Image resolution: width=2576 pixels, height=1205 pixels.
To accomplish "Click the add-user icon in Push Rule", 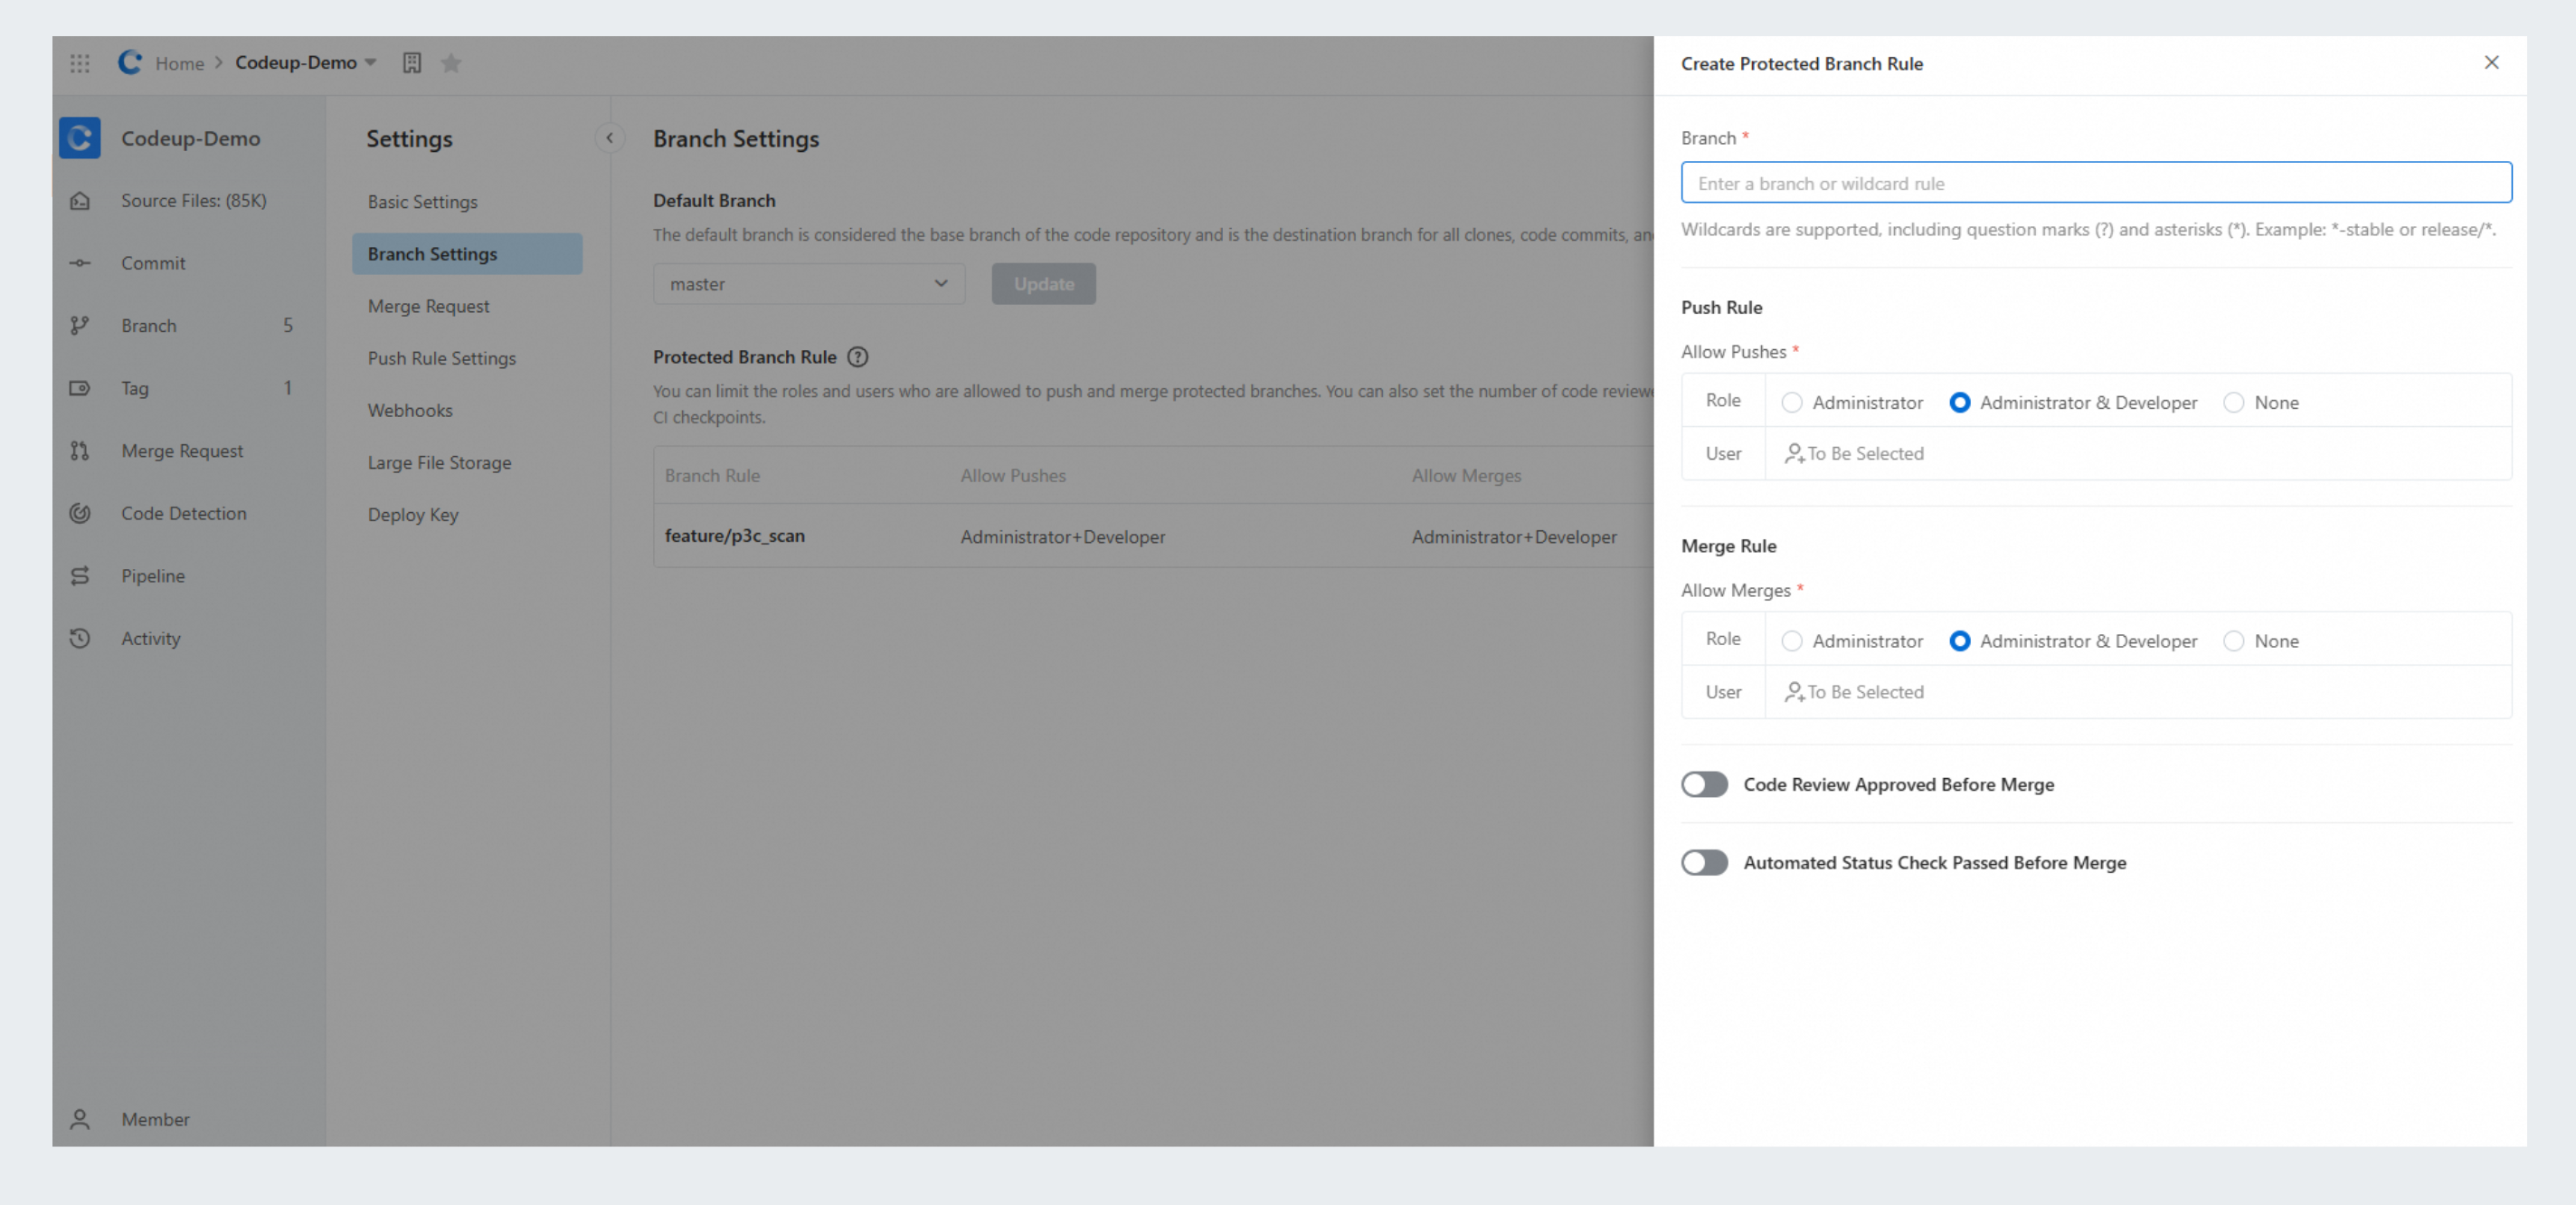I will coord(1794,454).
